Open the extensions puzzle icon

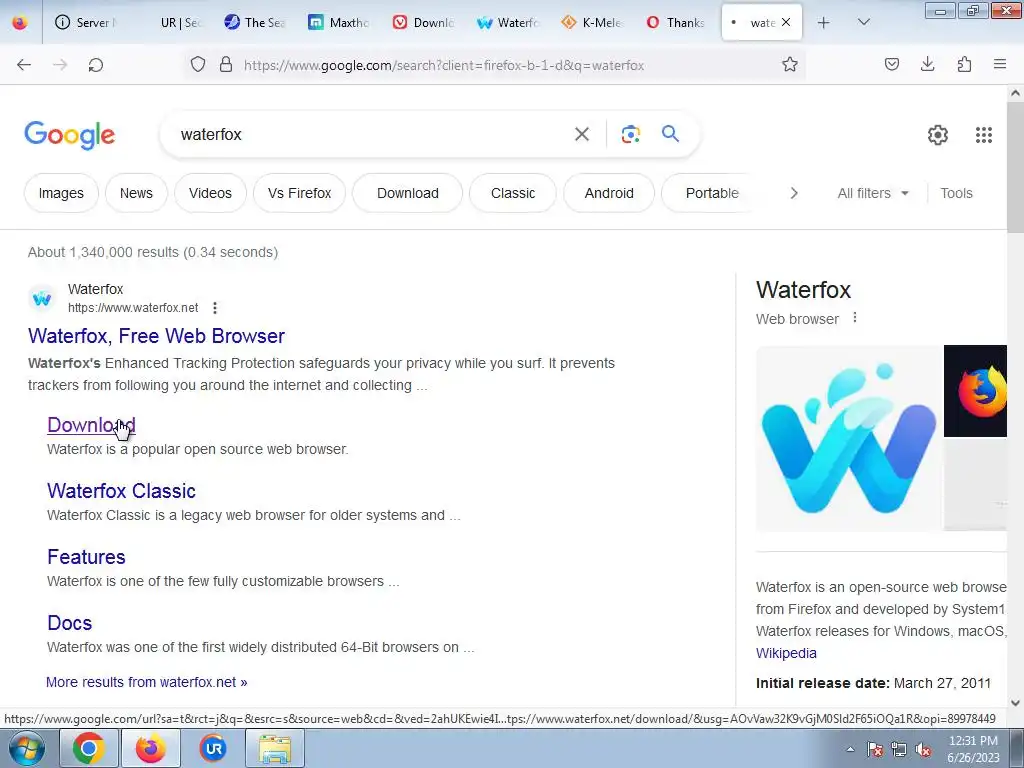click(x=964, y=64)
